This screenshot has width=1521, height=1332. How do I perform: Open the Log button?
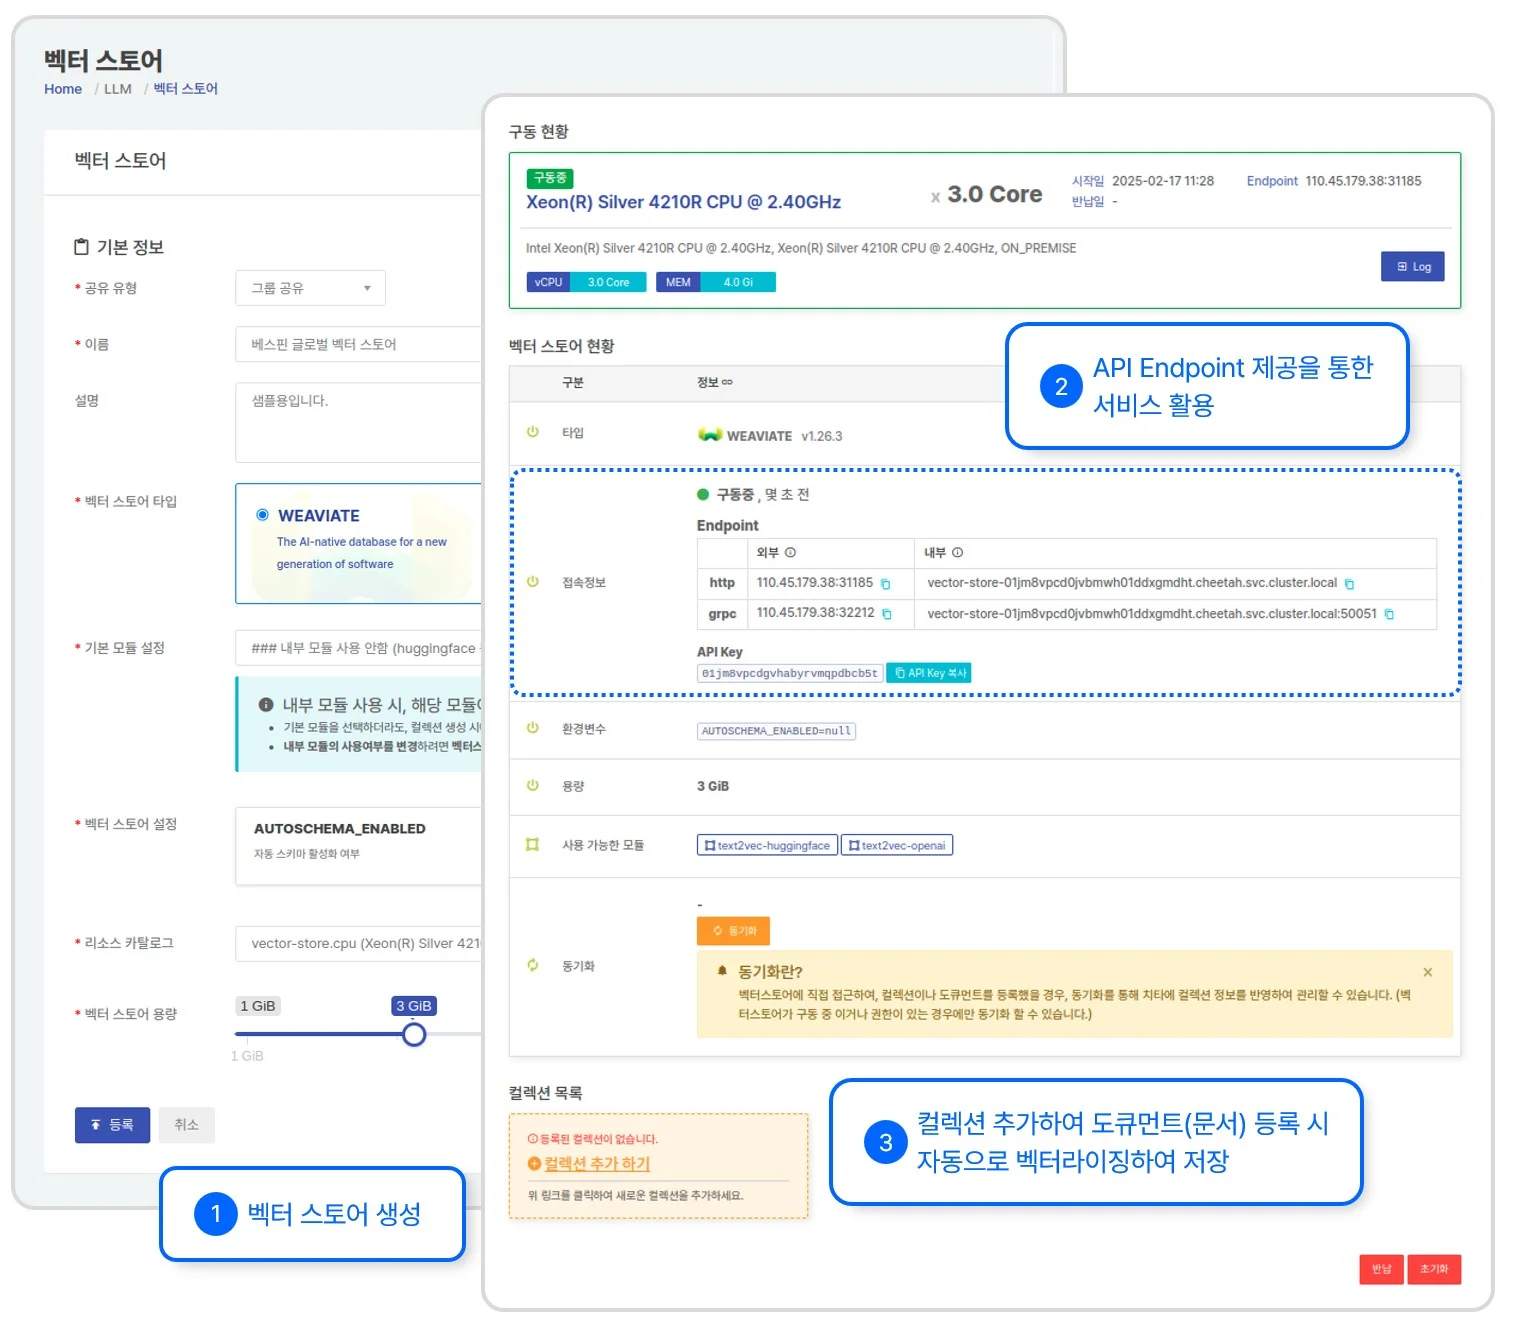click(1412, 267)
